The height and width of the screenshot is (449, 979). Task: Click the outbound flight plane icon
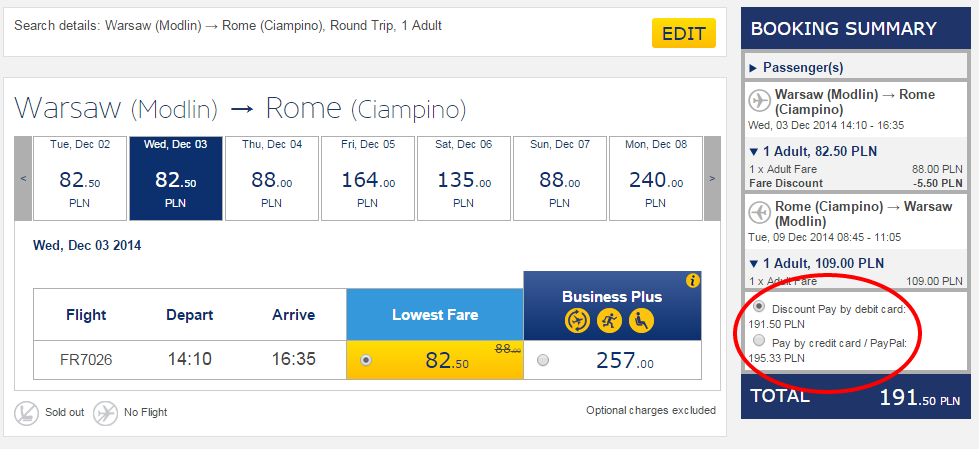click(x=759, y=101)
